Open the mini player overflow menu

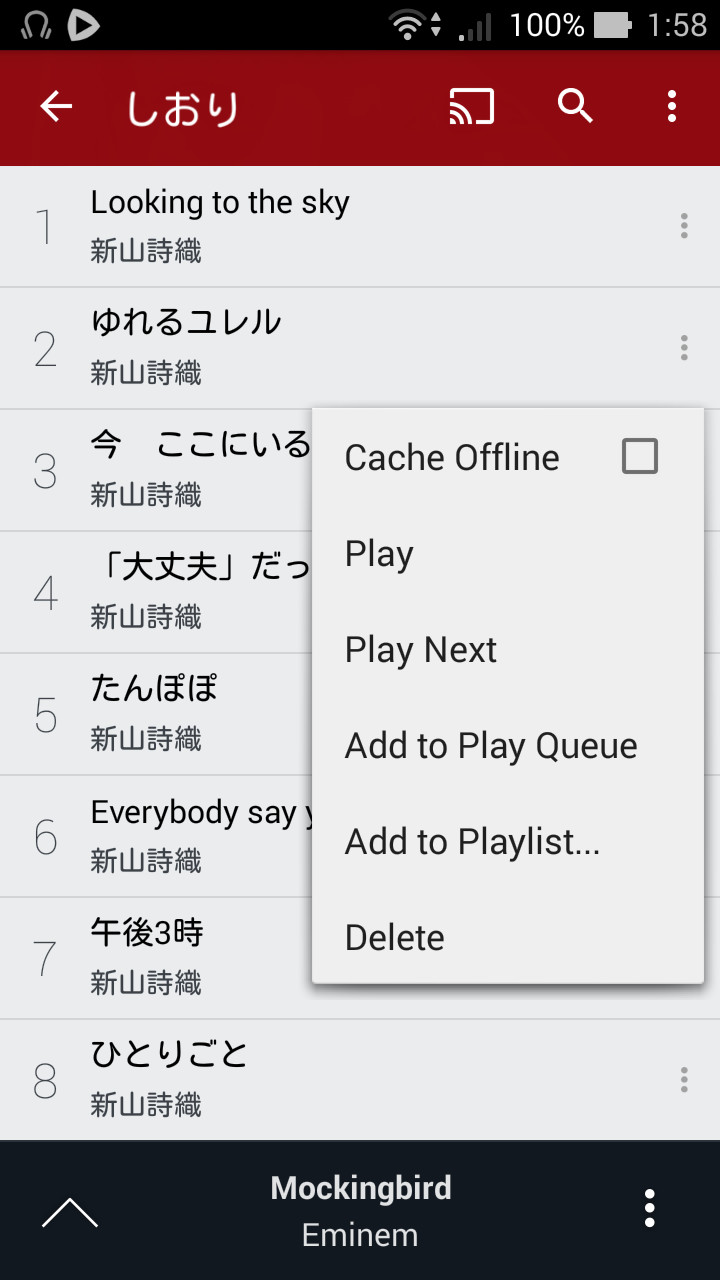pyautogui.click(x=649, y=1209)
